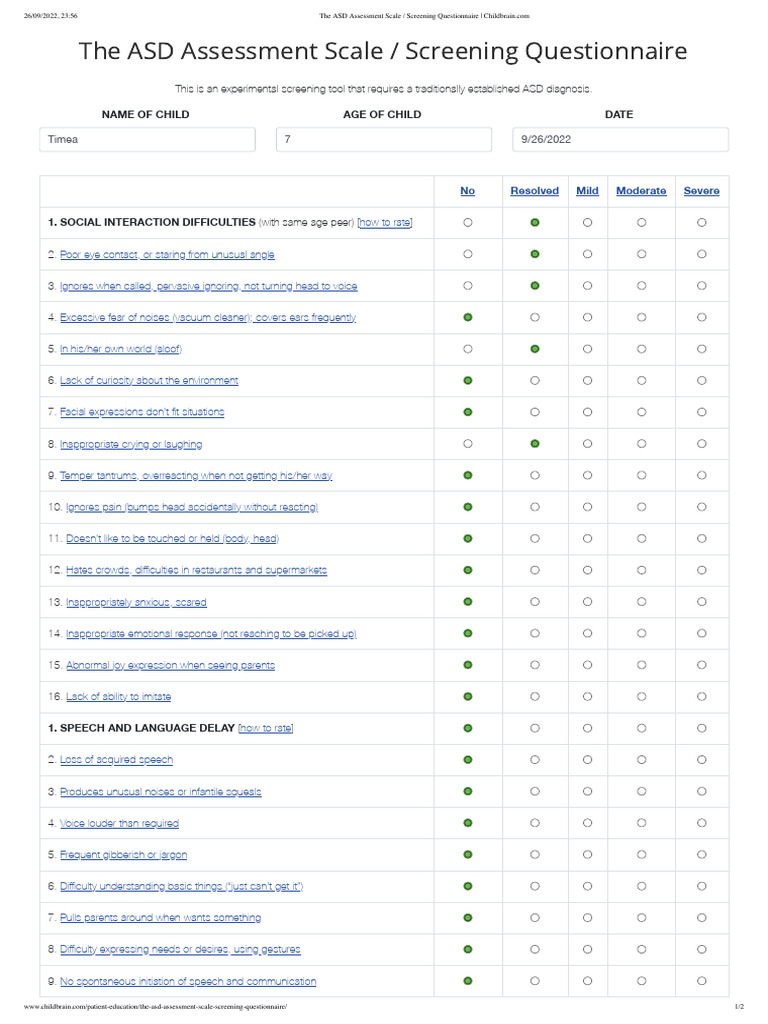The height and width of the screenshot is (1024, 768).
Task: Open 'Hates crowds' item link
Action: click(x=196, y=570)
